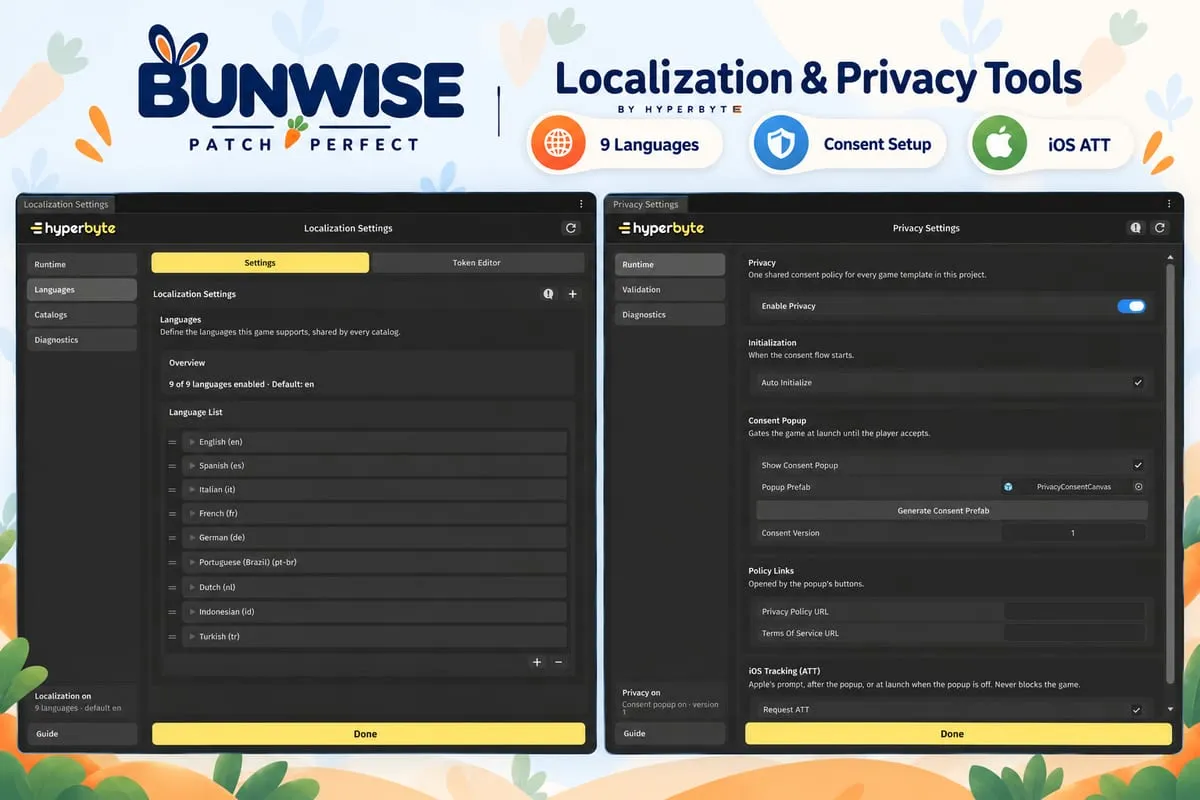Expand the Portuguese (Brazil) (pt-br) entry
Screen dimensions: 1200x800
(191, 563)
